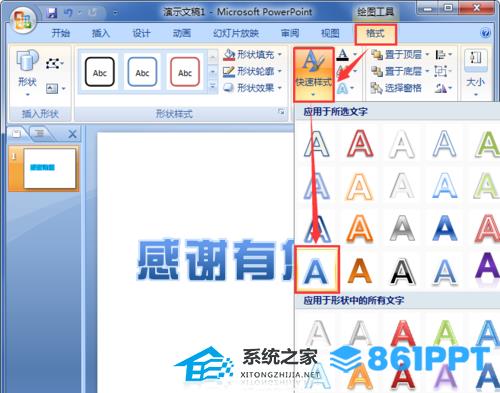Switch to the Slide Show tab
This screenshot has height=393, width=500.
pyautogui.click(x=236, y=33)
